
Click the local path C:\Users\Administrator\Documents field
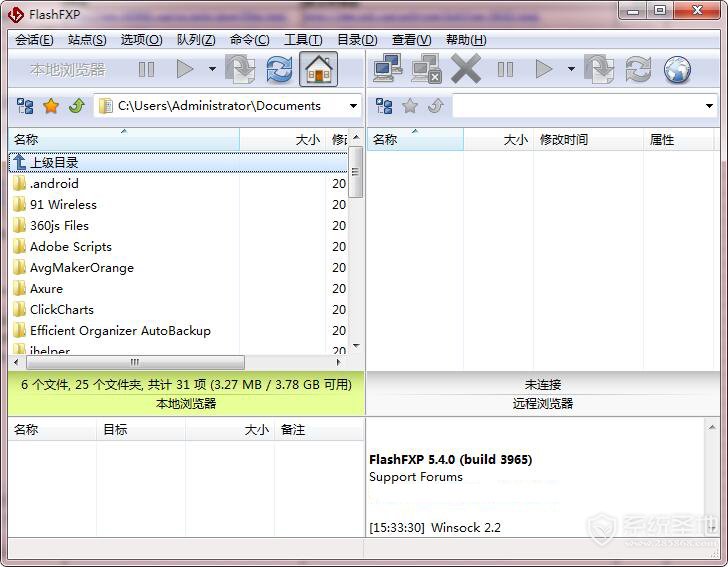228,106
